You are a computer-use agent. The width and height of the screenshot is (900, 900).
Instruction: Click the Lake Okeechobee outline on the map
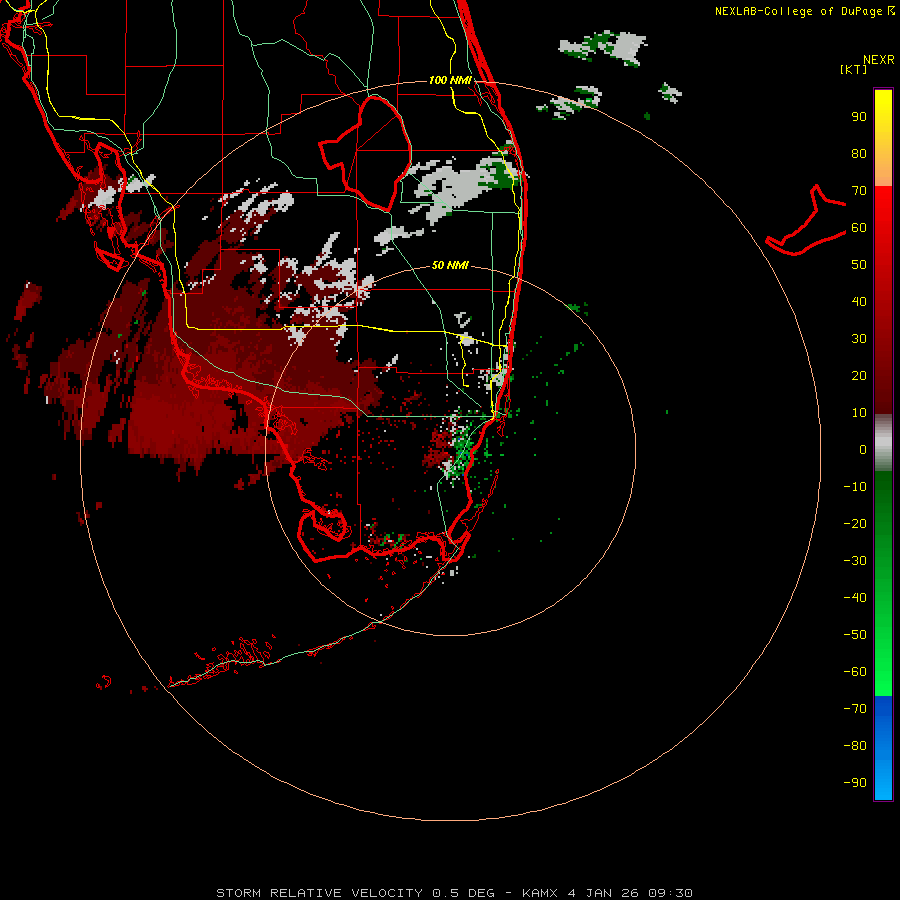(366, 154)
